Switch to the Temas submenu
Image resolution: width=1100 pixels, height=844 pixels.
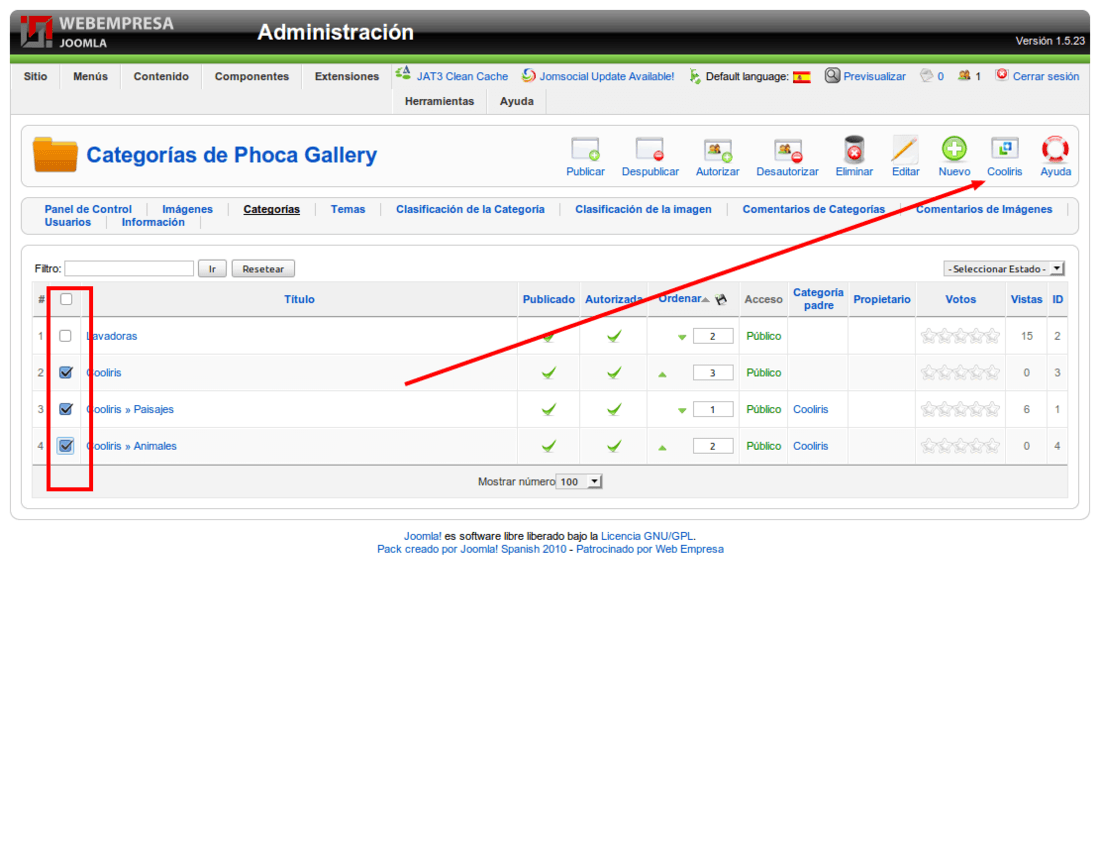click(348, 209)
